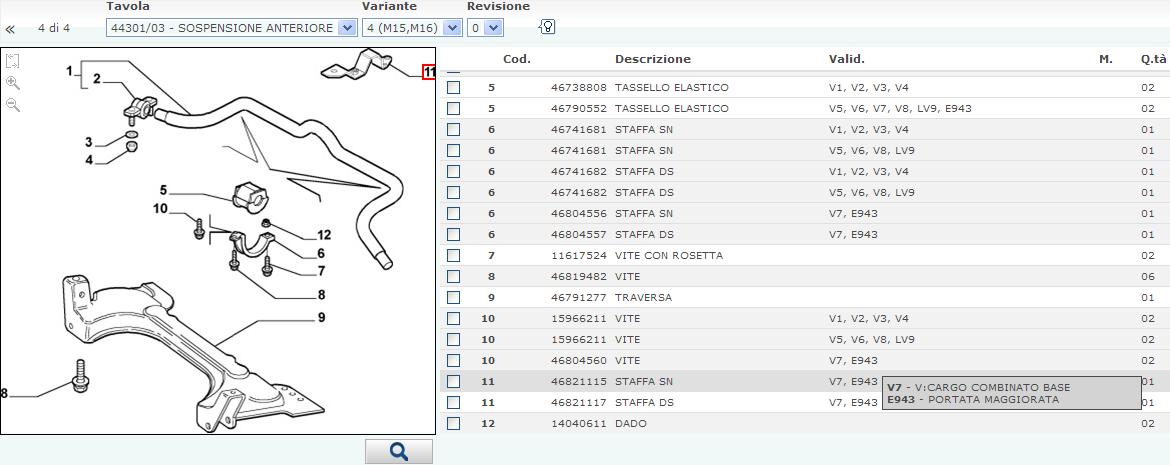Check the box for part 46738808
The image size is (1170, 465).
point(454,88)
